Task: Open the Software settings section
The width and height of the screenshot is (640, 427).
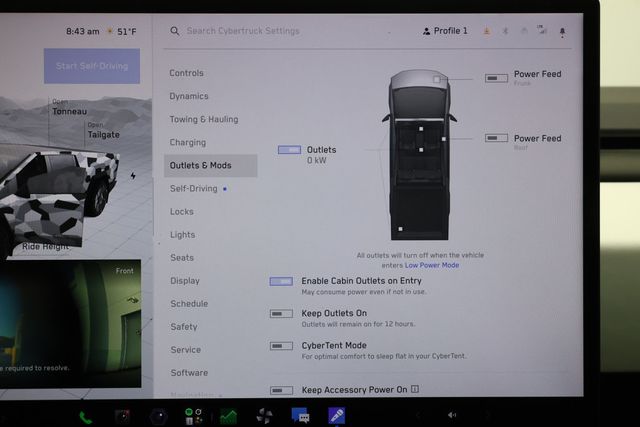Action: pos(189,373)
